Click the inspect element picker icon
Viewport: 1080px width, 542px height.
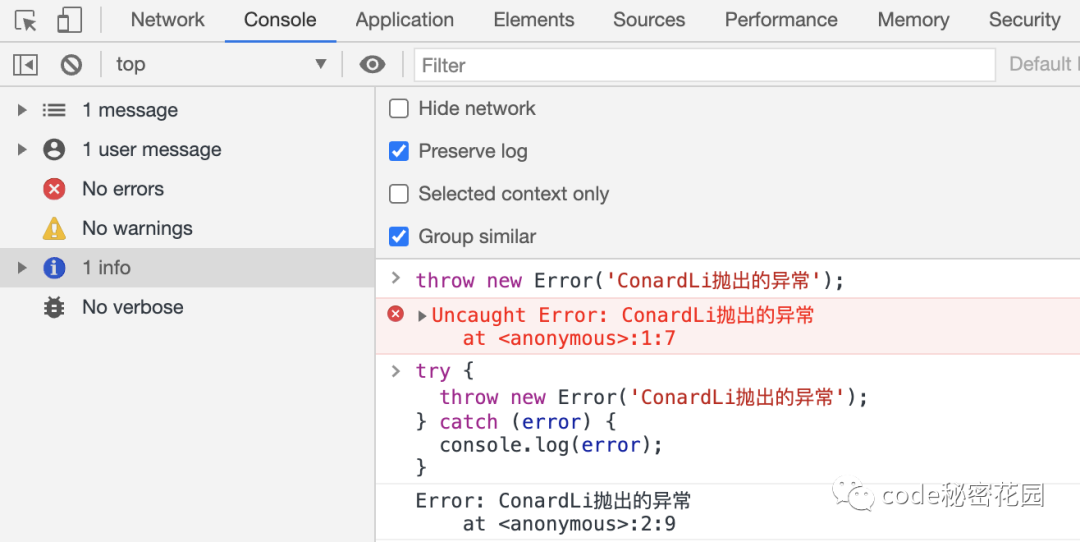25,20
